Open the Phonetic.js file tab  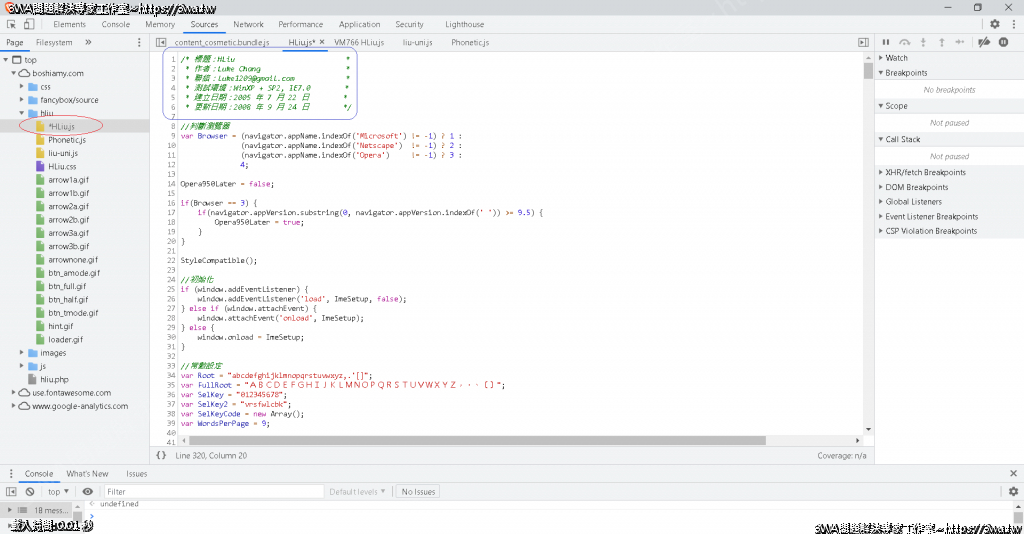point(469,43)
